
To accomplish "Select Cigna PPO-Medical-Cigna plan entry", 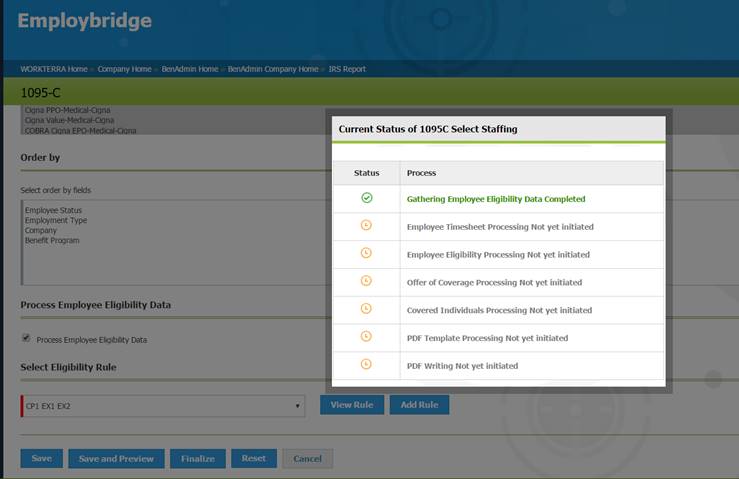I will tap(67, 110).
